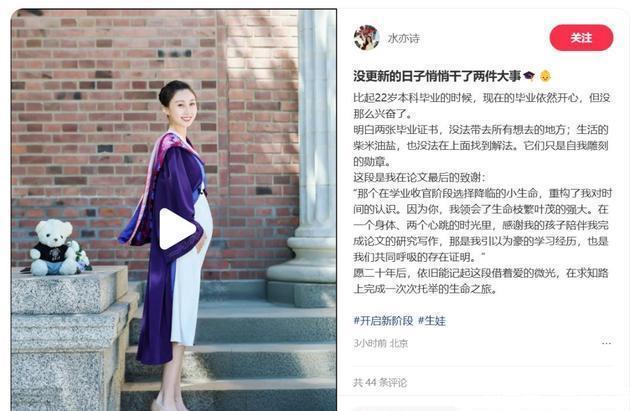The image size is (640, 411).
Task: Click the paragraph starting 明白两张毕业证书
Action: click(x=481, y=146)
